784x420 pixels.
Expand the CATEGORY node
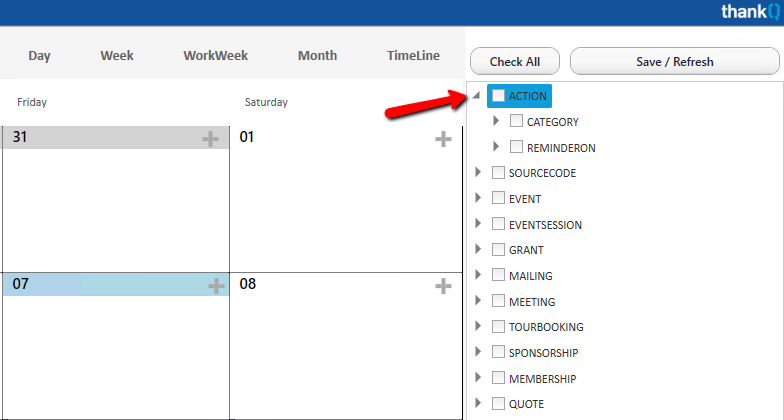496,120
